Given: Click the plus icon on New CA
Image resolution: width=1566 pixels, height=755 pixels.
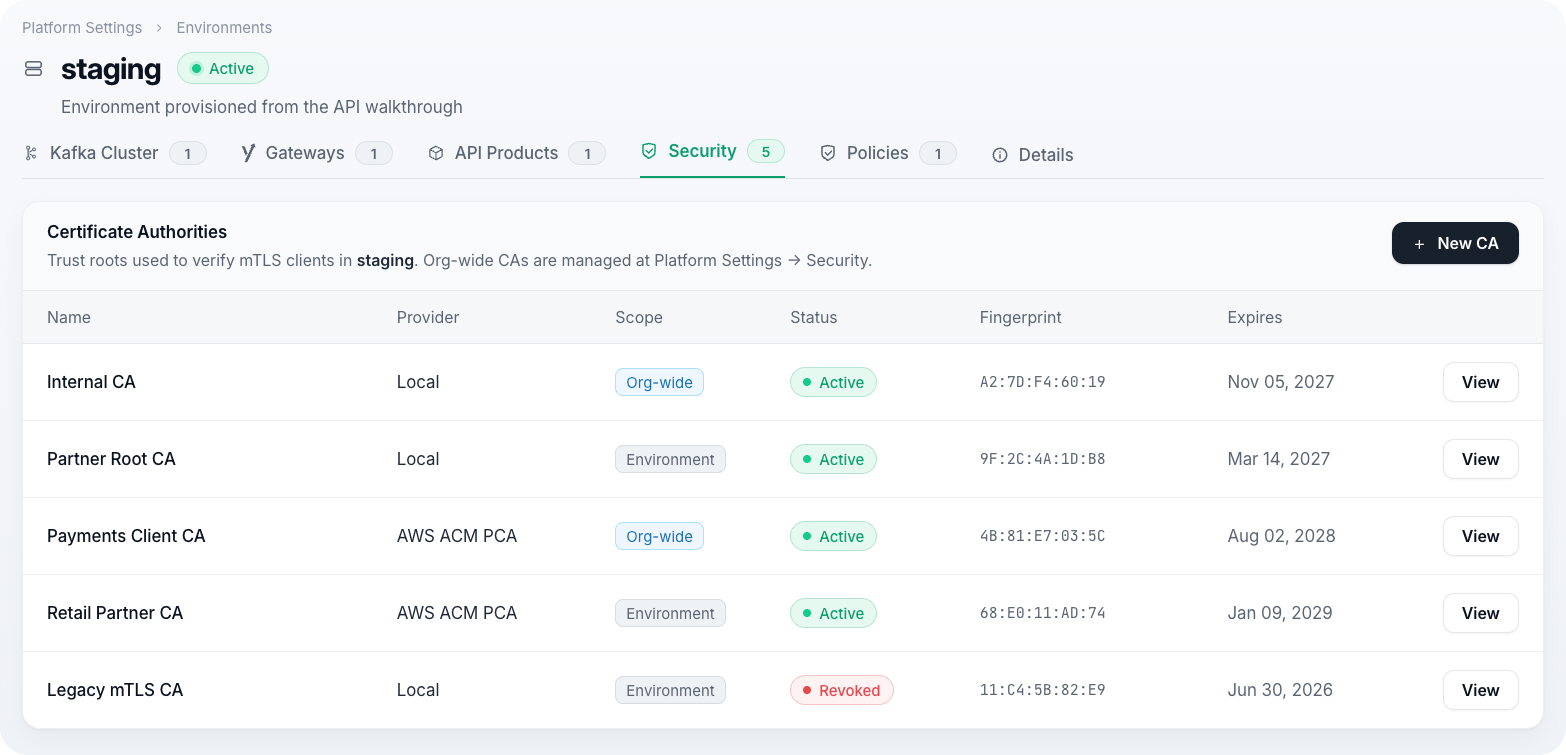Looking at the screenshot, I should (1419, 244).
